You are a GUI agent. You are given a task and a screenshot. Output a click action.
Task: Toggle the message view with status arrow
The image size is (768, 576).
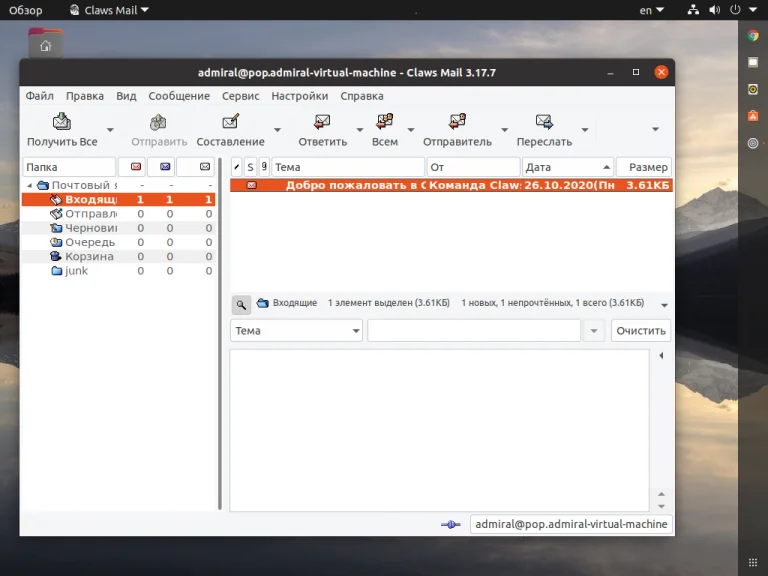click(664, 305)
